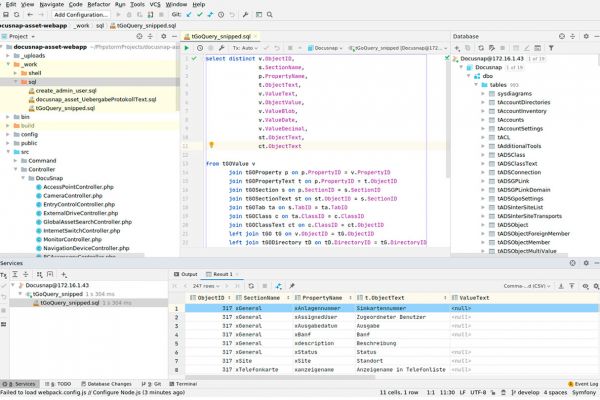Refresh the database tree
600x400 pixels.
click(x=482, y=47)
